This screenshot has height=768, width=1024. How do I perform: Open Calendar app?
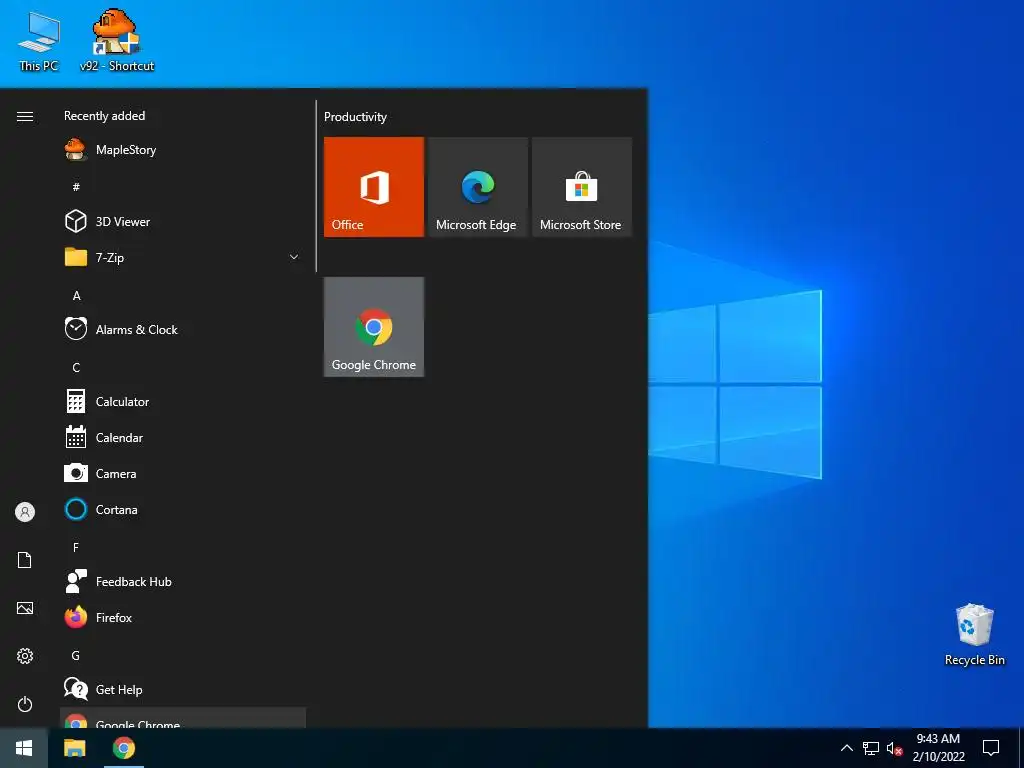coord(183,438)
